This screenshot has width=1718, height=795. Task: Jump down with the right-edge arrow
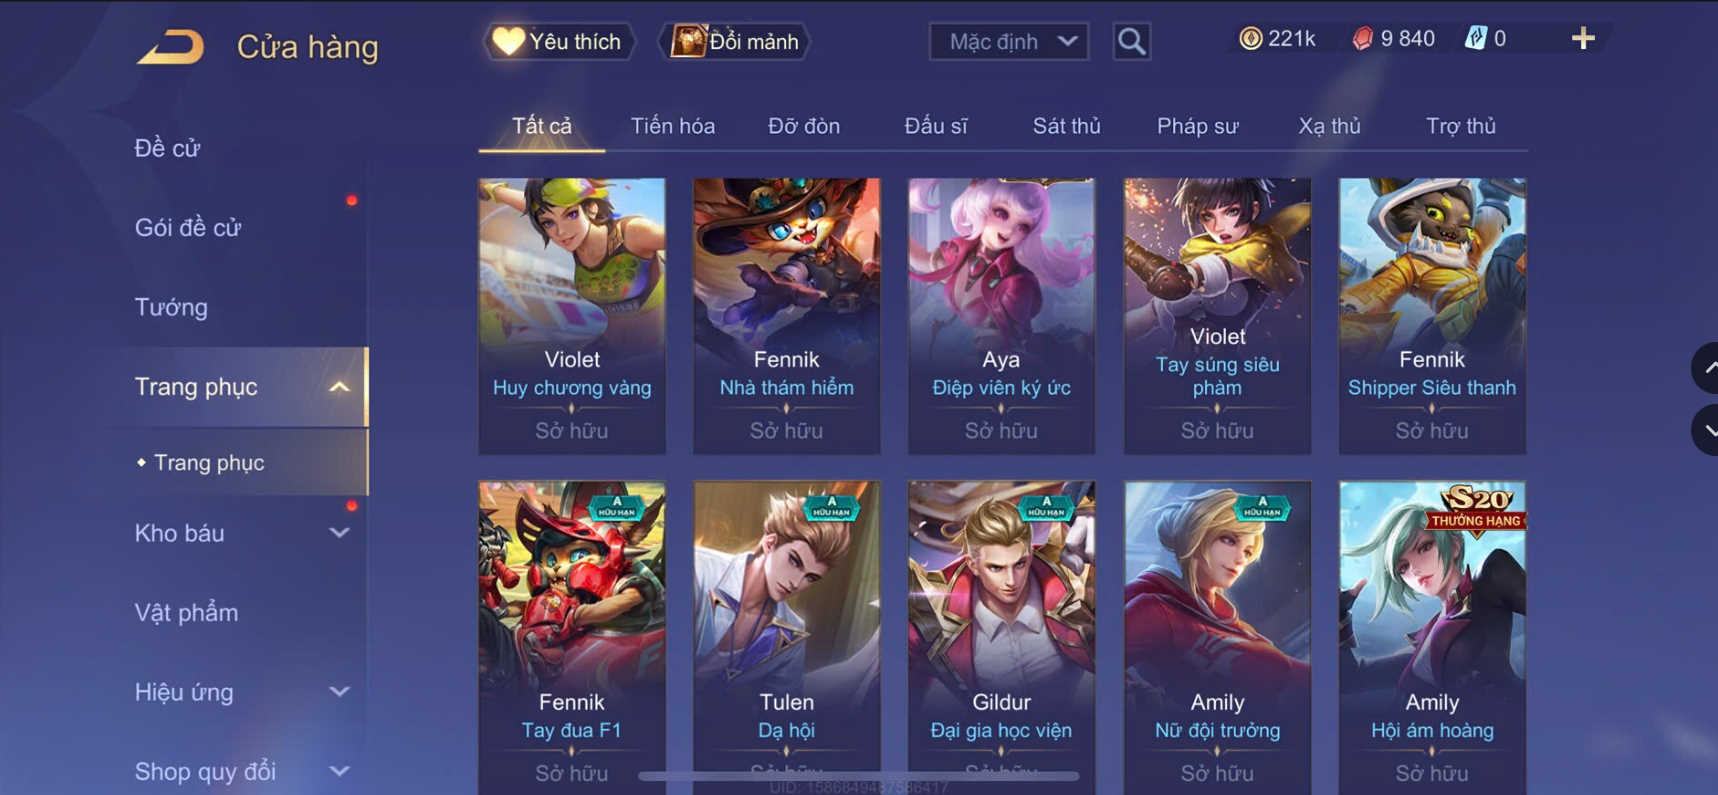tap(1705, 430)
